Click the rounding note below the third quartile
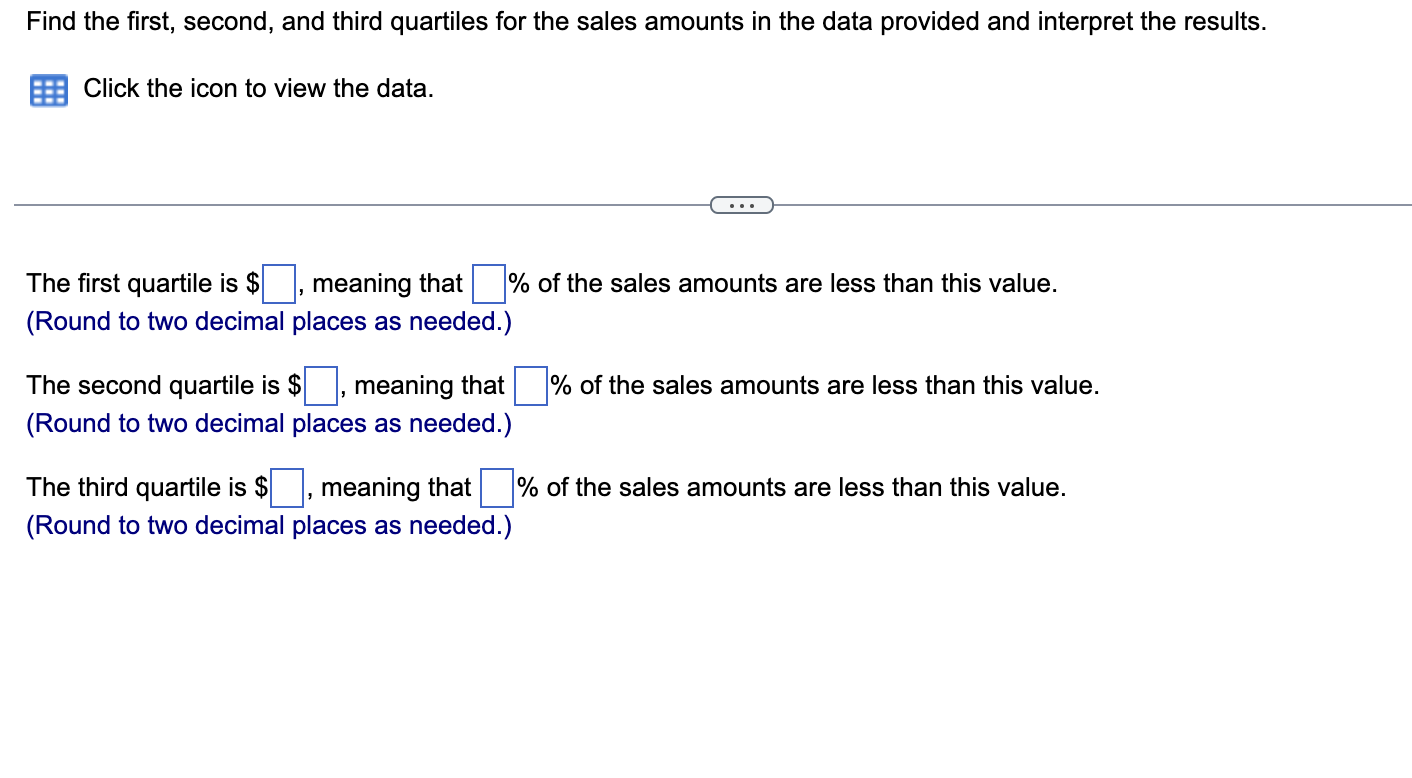 268,525
